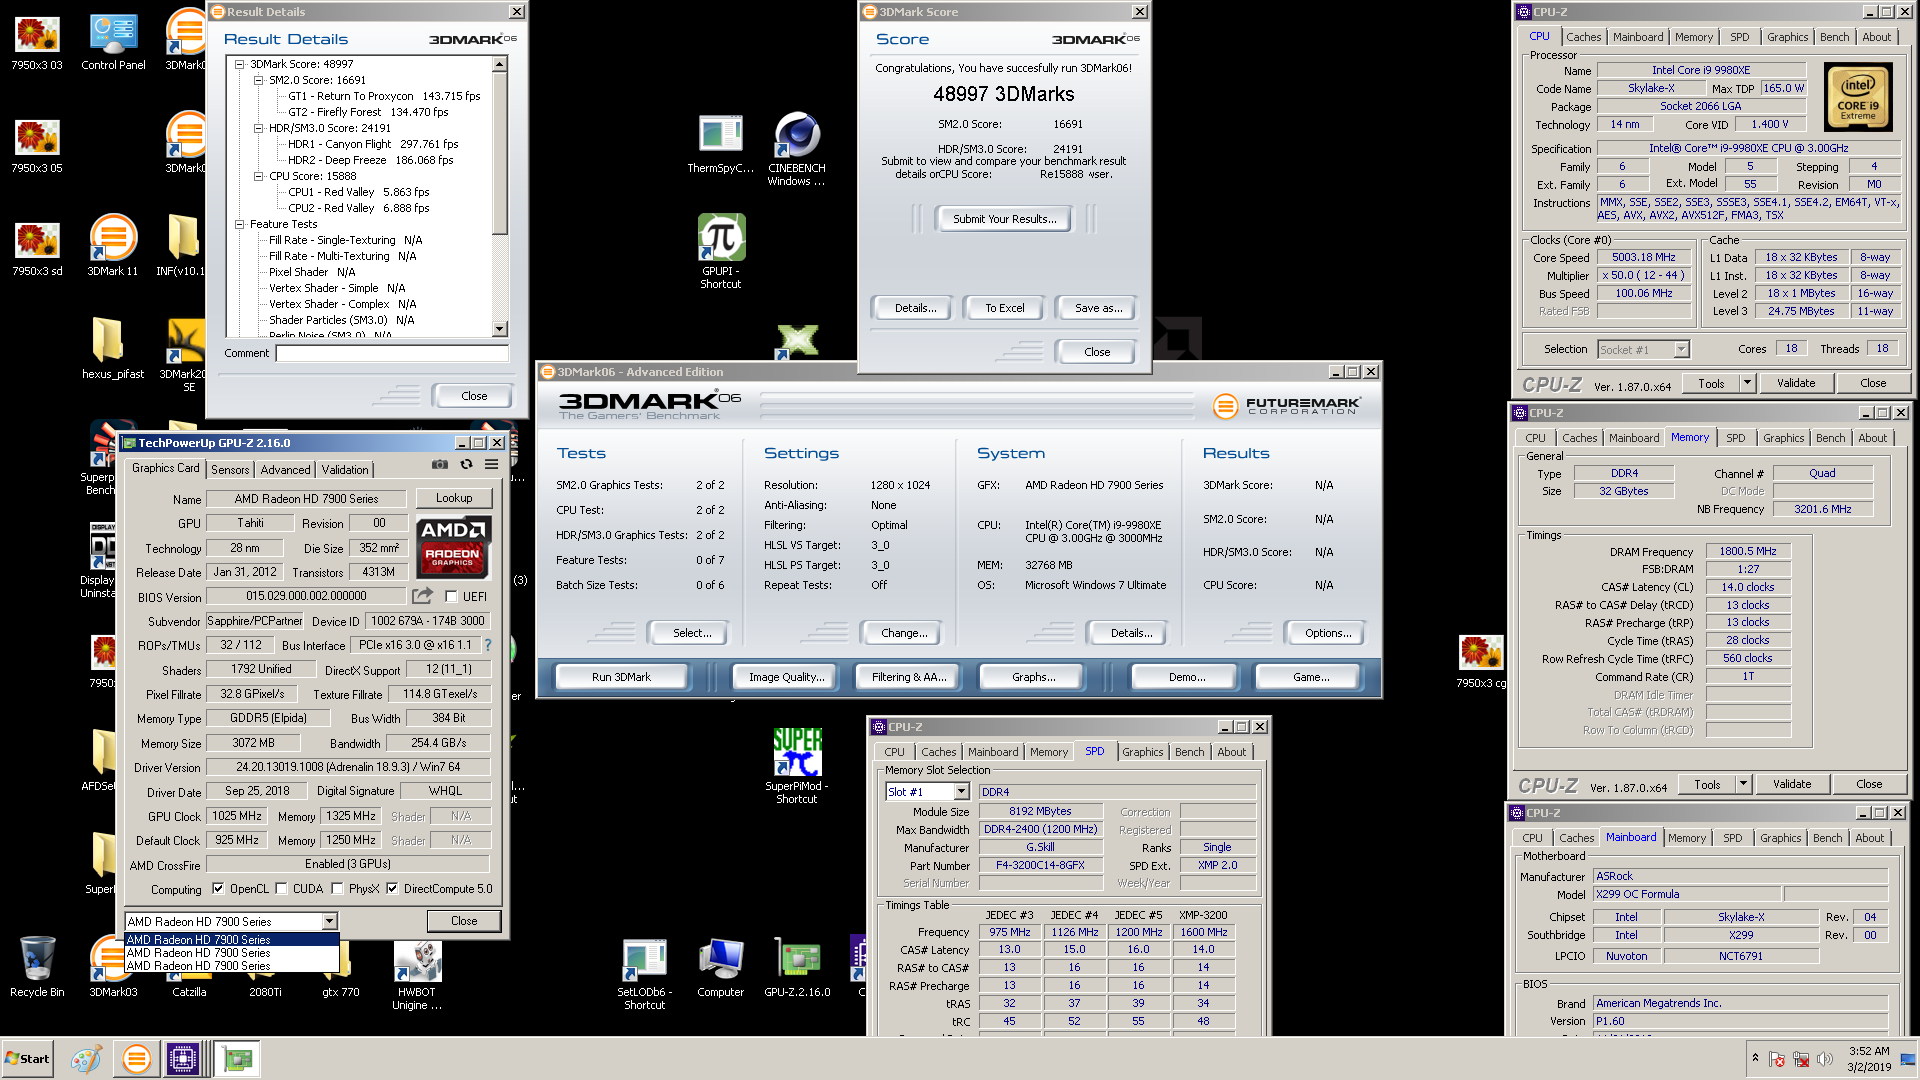1920x1080 pixels.
Task: Click the Image Quality button
Action: point(787,677)
